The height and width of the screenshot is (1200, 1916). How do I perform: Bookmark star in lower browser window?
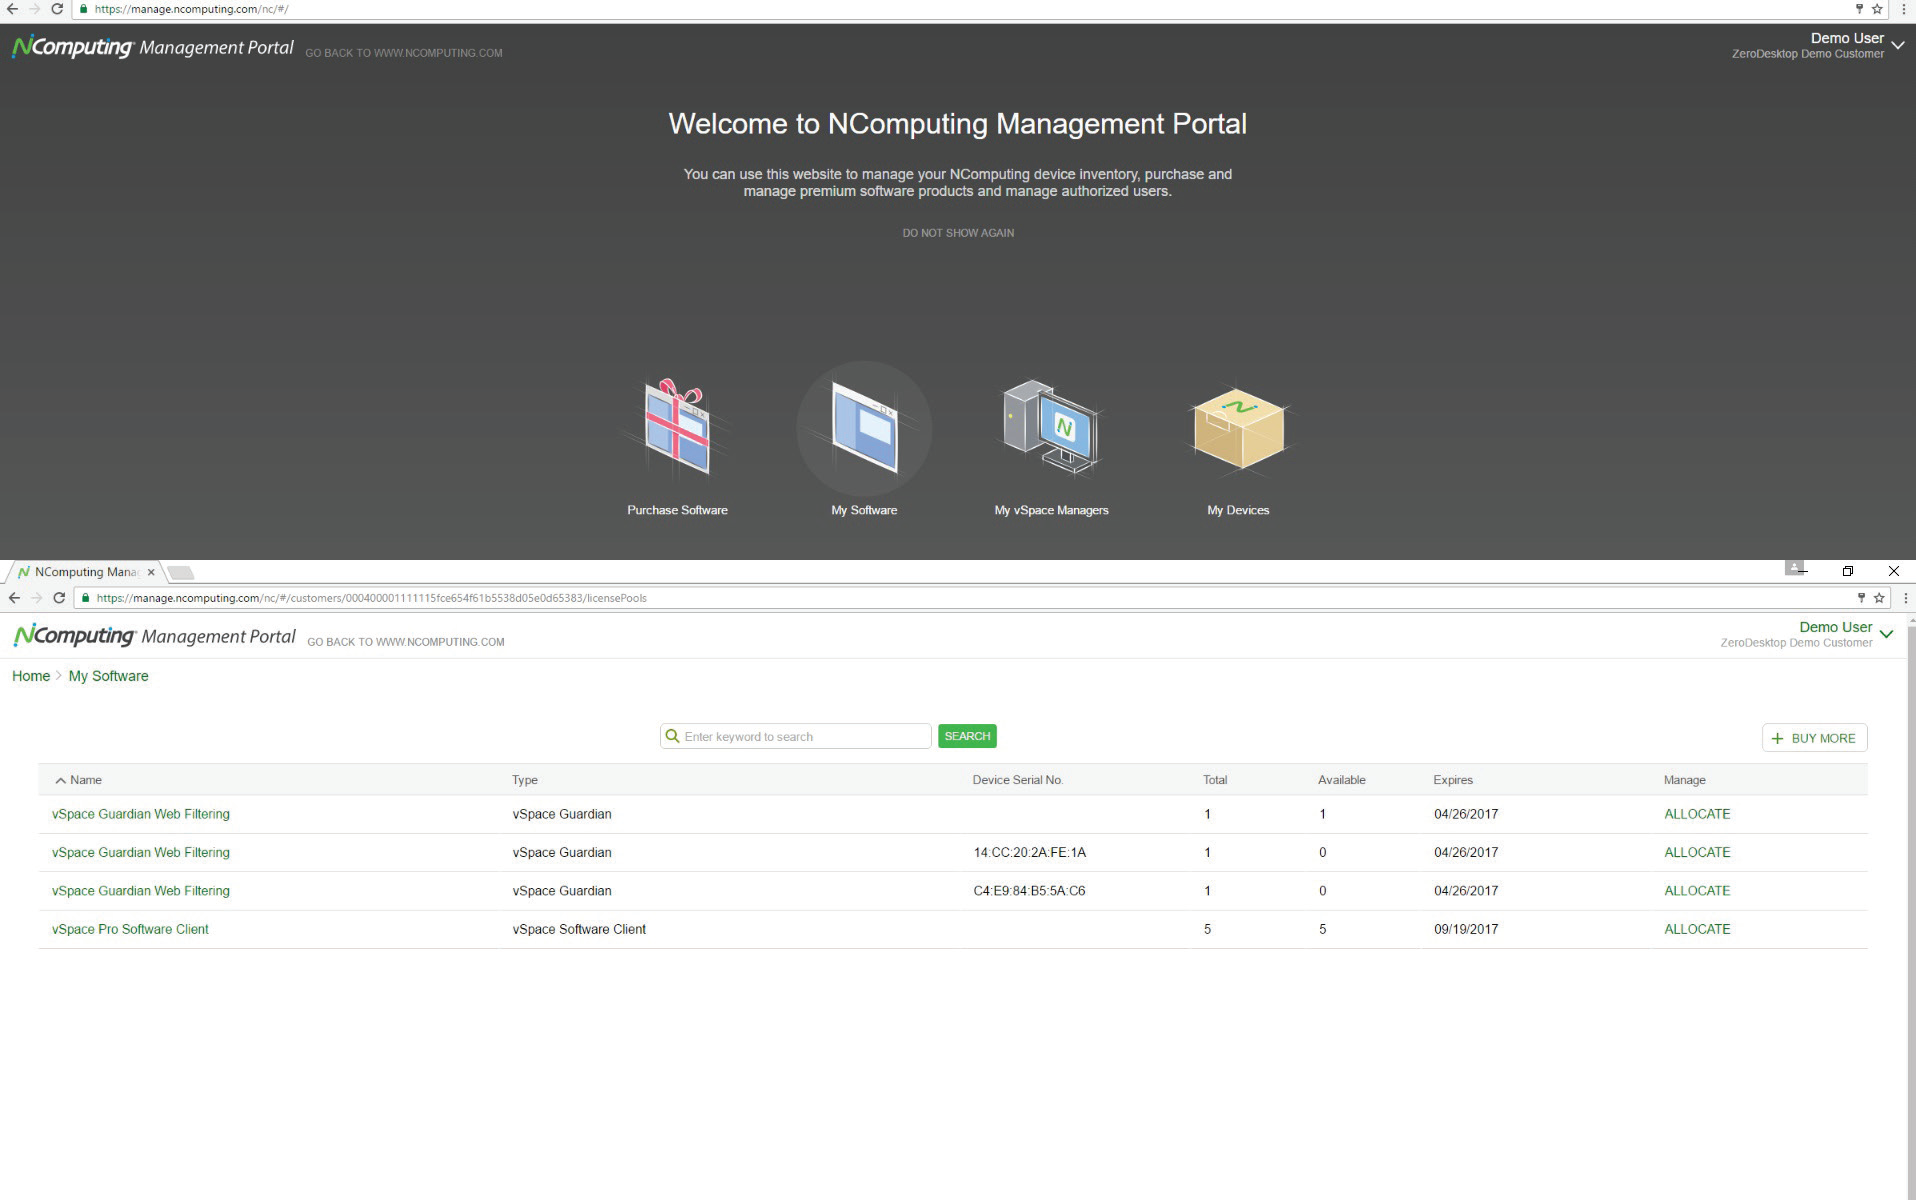1879,598
